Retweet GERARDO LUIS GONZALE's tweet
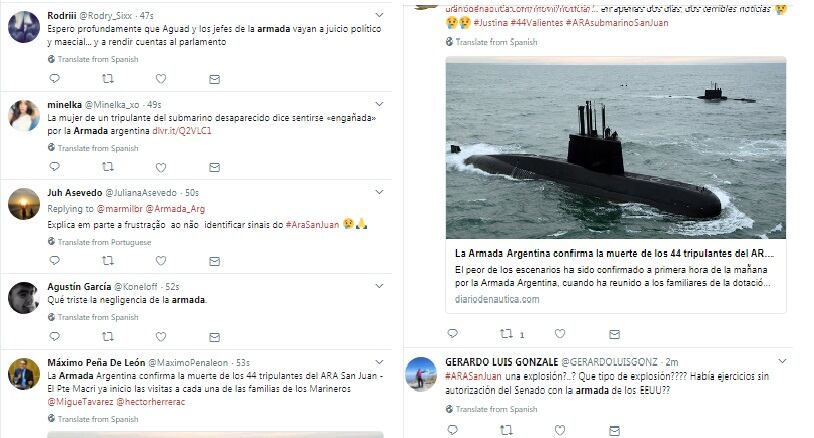Screen dimensions: 814x438 pyautogui.click(x=506, y=430)
